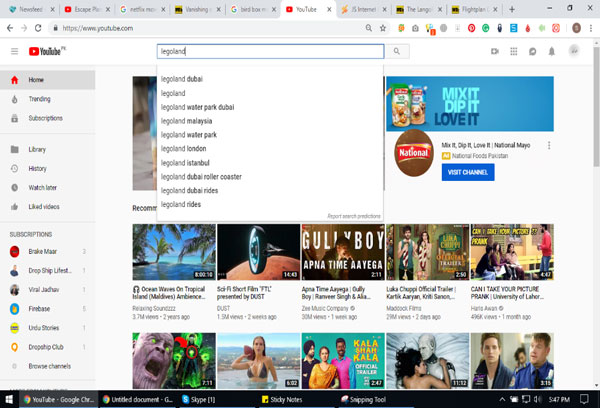Open Trending in the sidebar

pos(47,99)
